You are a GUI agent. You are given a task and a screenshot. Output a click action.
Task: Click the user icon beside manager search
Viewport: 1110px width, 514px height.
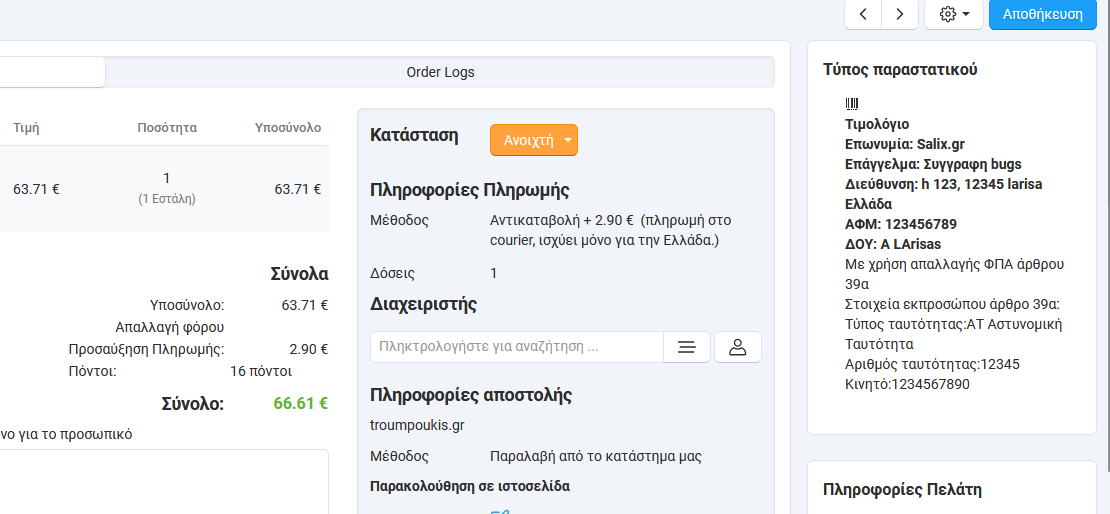(x=738, y=347)
